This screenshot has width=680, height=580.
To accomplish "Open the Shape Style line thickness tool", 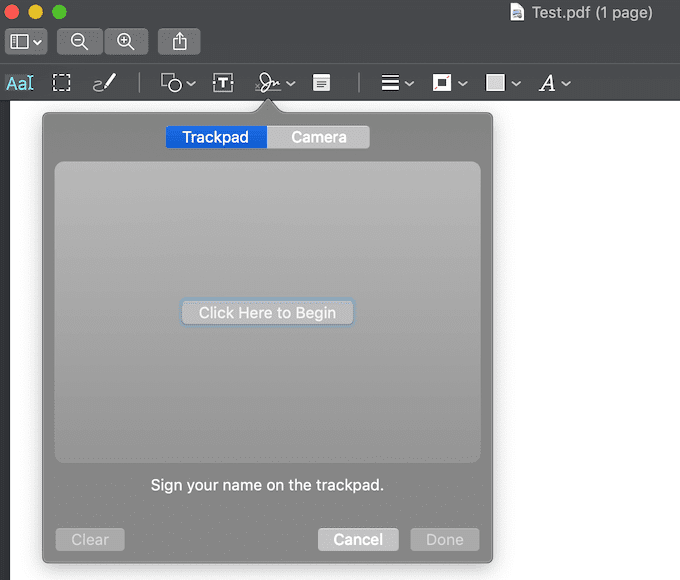I will pyautogui.click(x=390, y=82).
